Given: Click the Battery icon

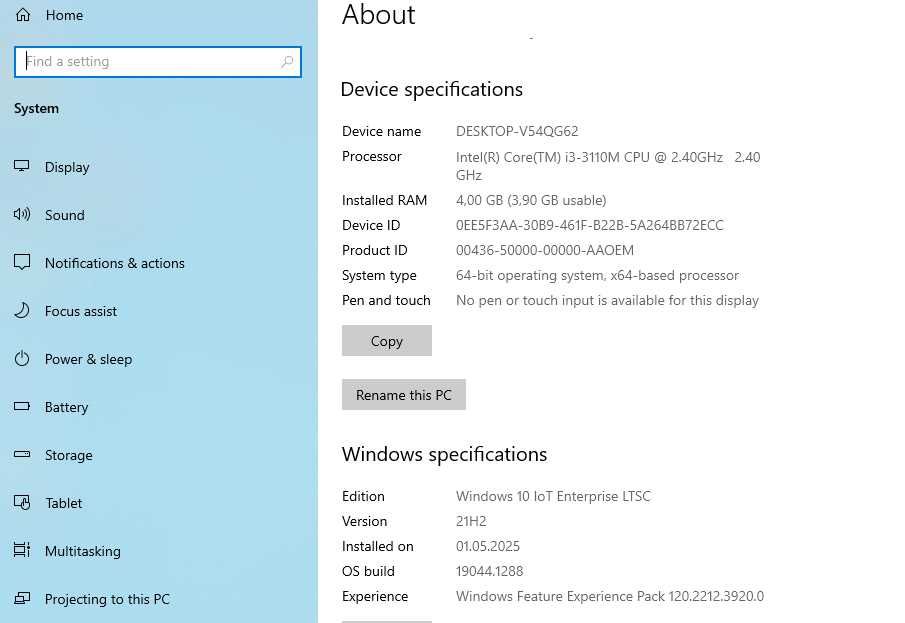Looking at the screenshot, I should pyautogui.click(x=22, y=406).
